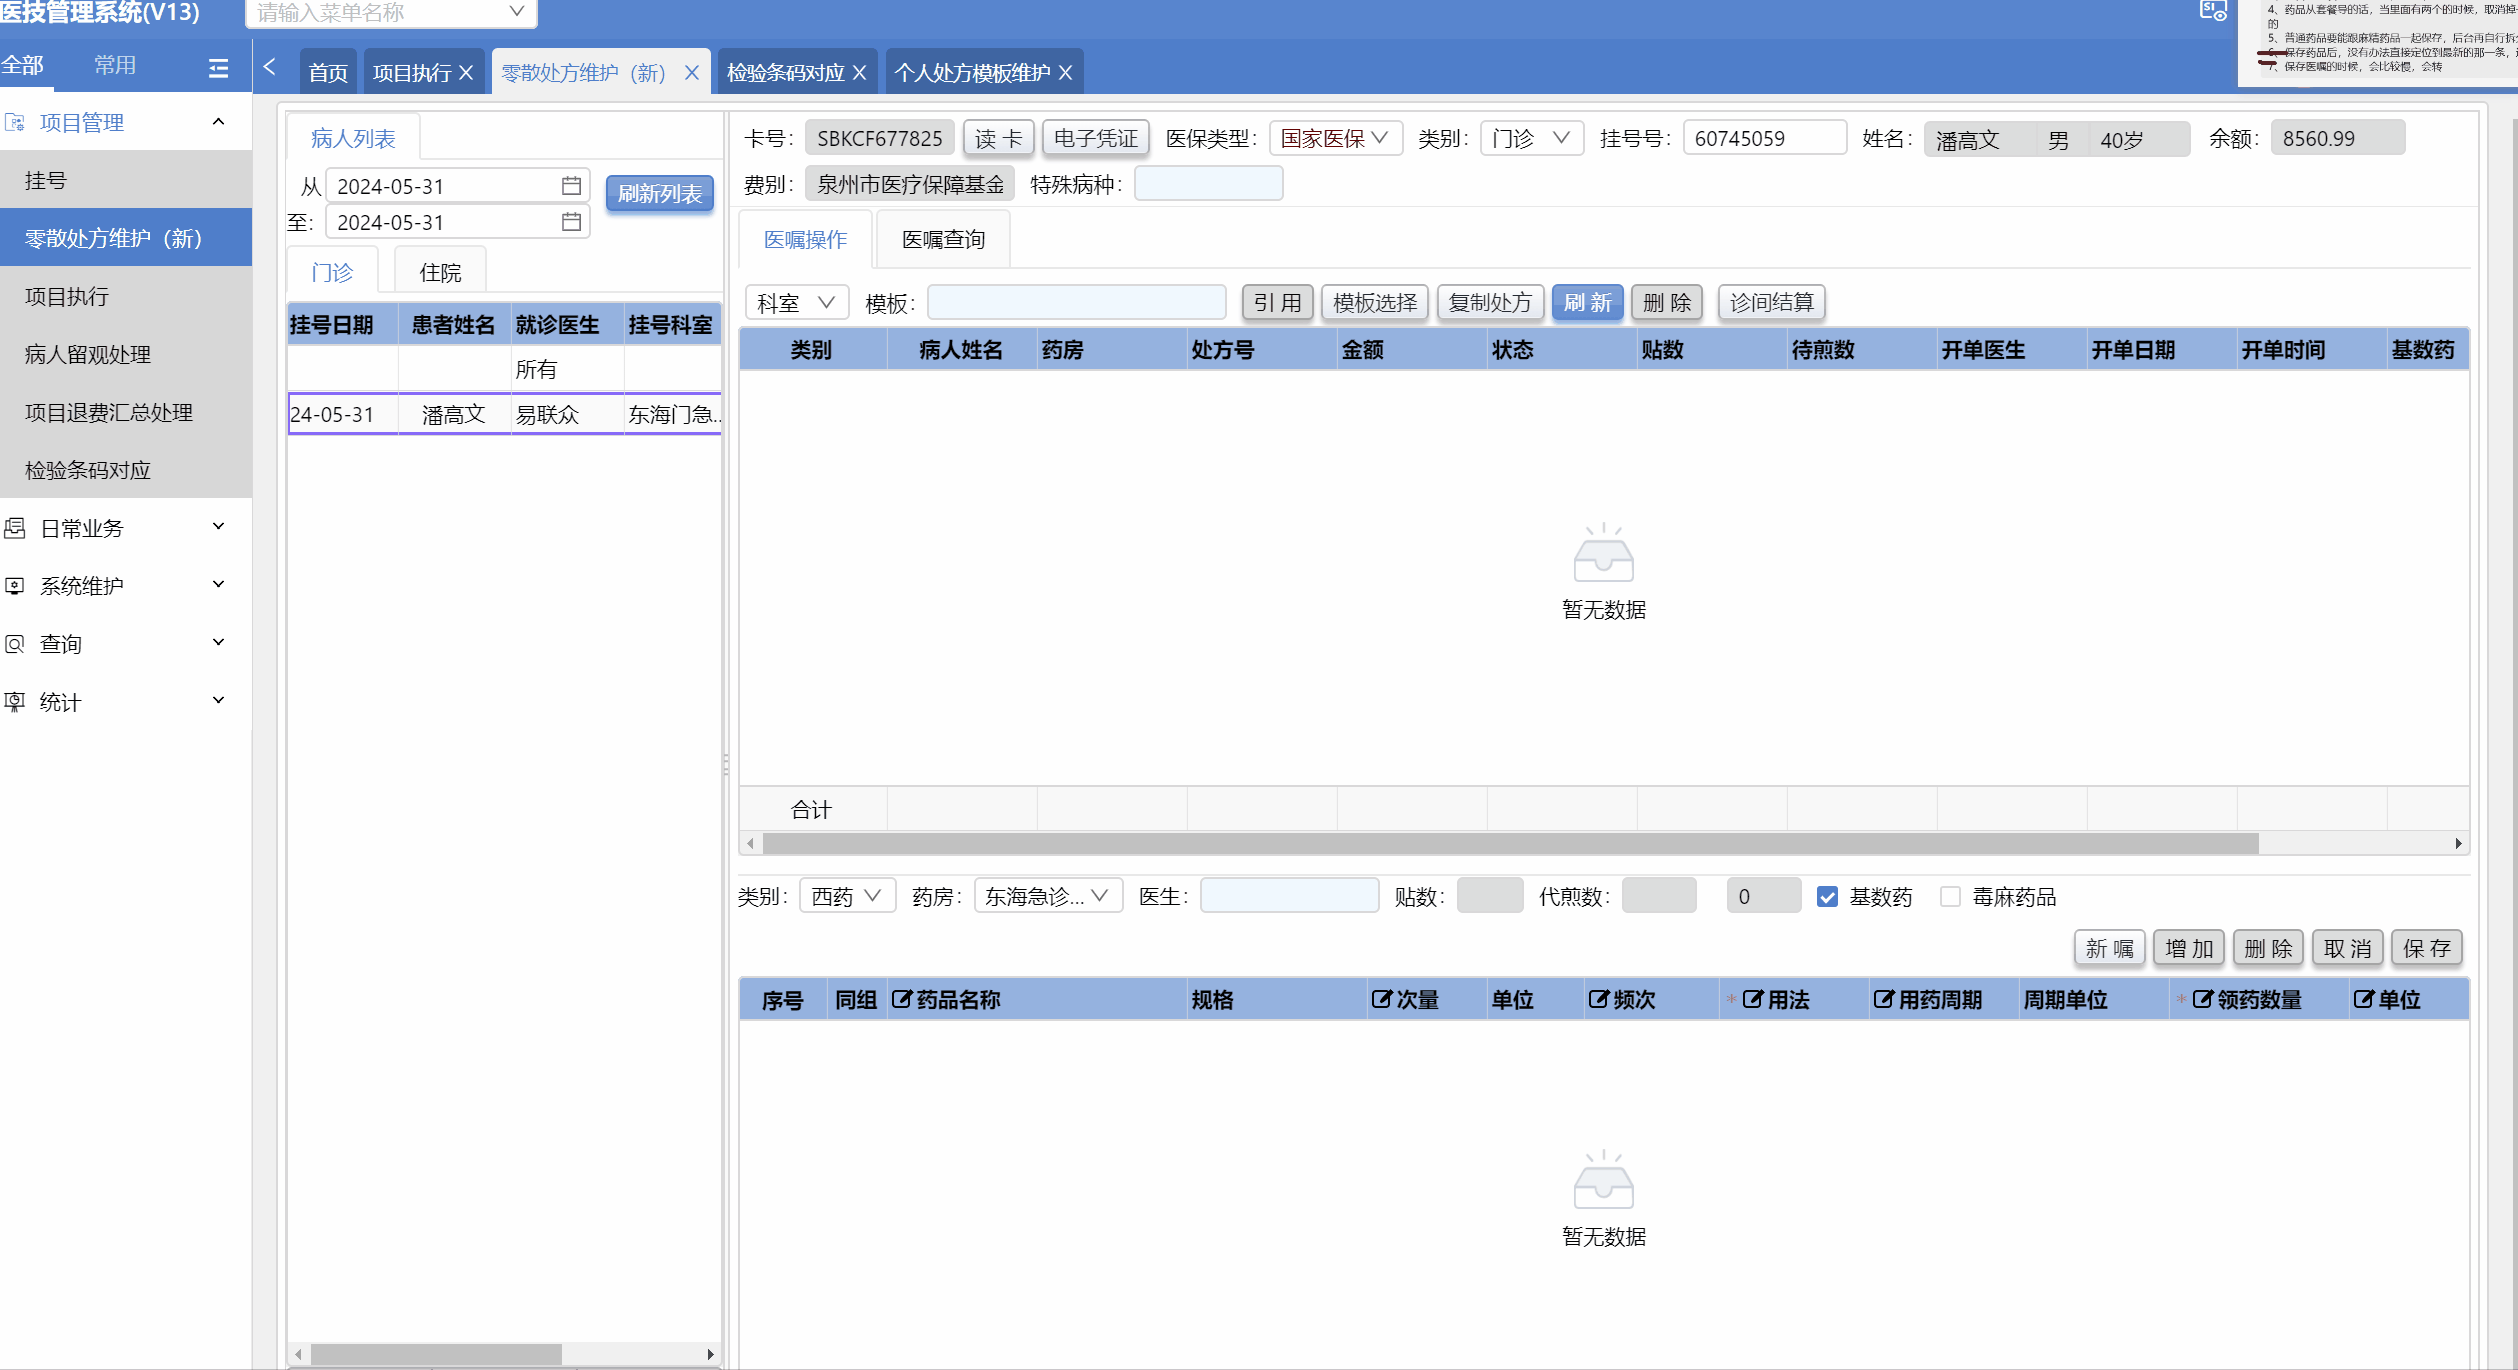Click the tab-scroll left arrow icon
The height and width of the screenshot is (1370, 2518).
(x=269, y=67)
